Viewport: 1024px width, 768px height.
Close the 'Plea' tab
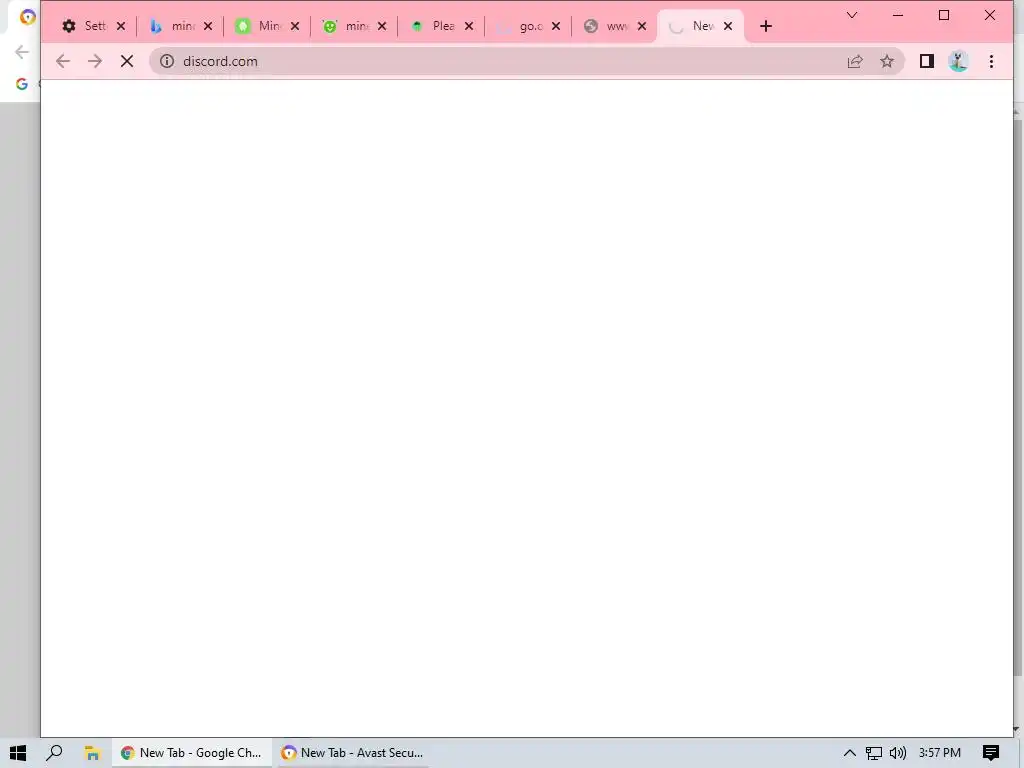469,26
